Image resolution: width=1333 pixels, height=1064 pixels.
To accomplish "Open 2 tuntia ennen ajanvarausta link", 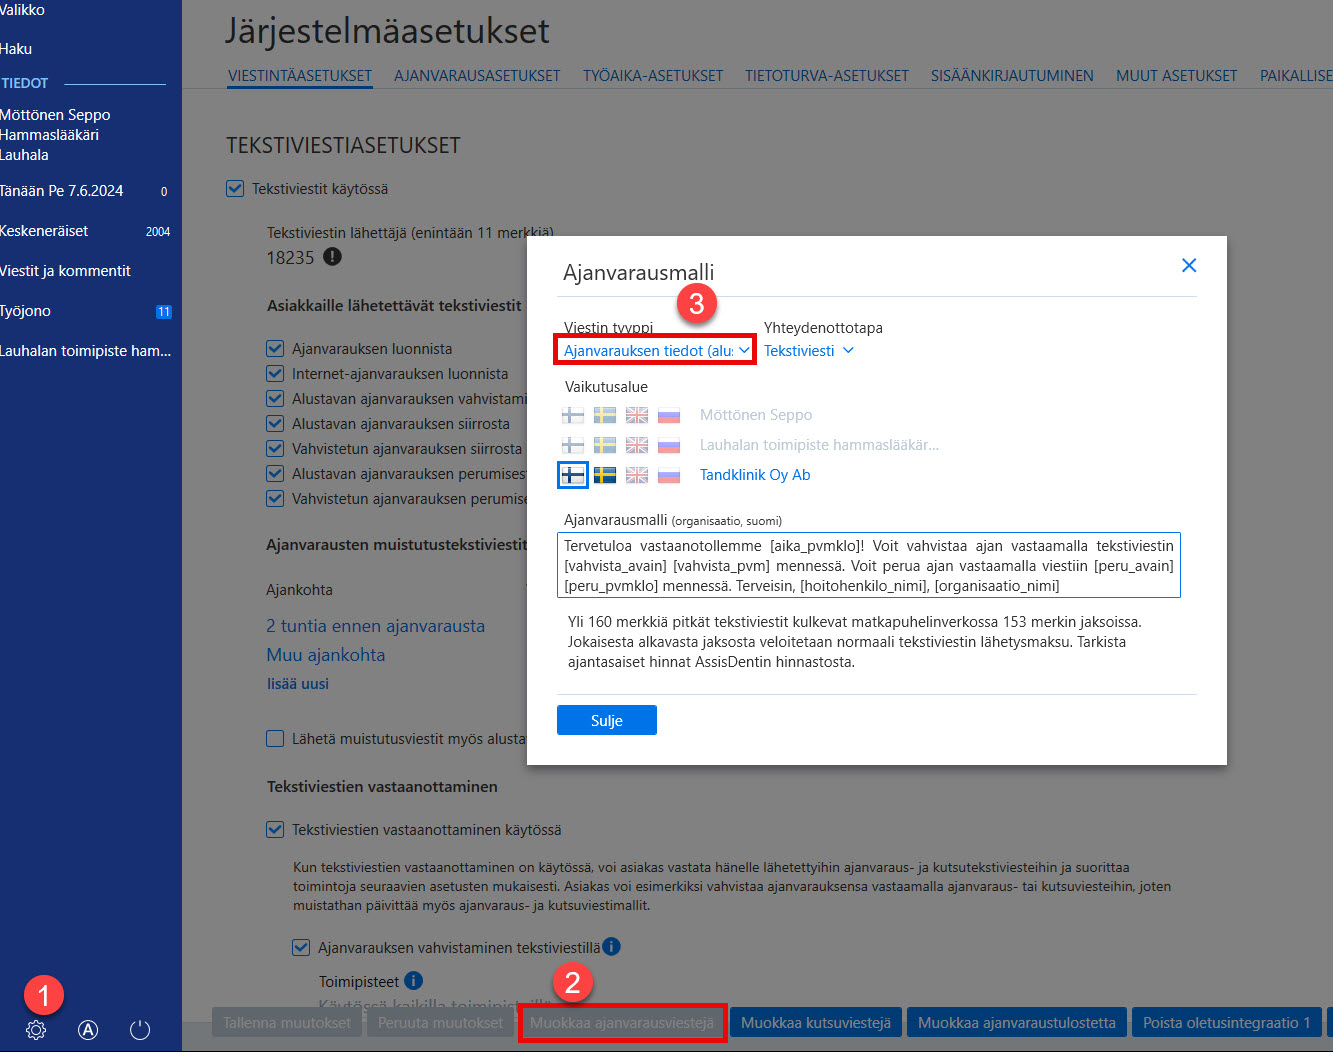I will (x=375, y=626).
